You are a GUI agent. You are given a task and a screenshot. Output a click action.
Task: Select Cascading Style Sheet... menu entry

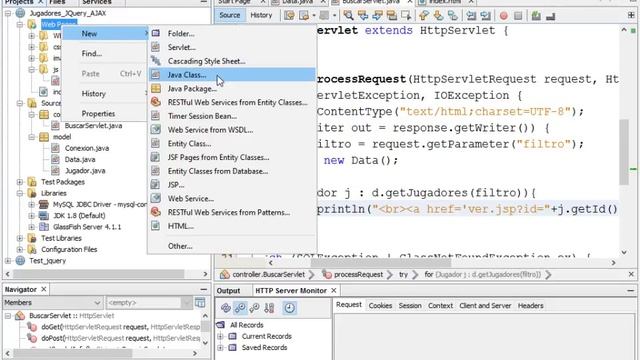pos(232,61)
